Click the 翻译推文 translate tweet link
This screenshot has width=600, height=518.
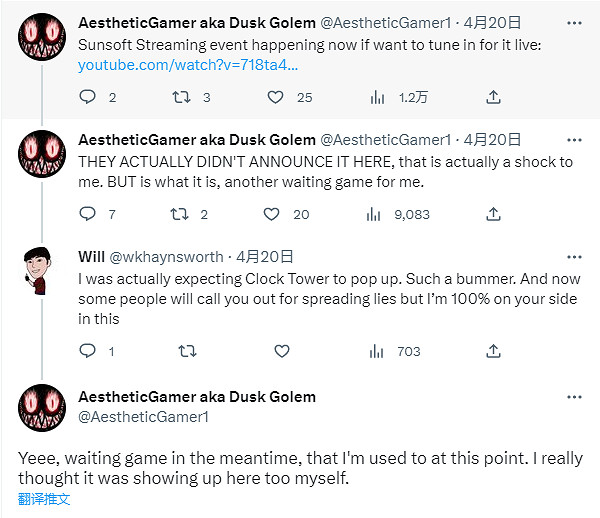44,499
